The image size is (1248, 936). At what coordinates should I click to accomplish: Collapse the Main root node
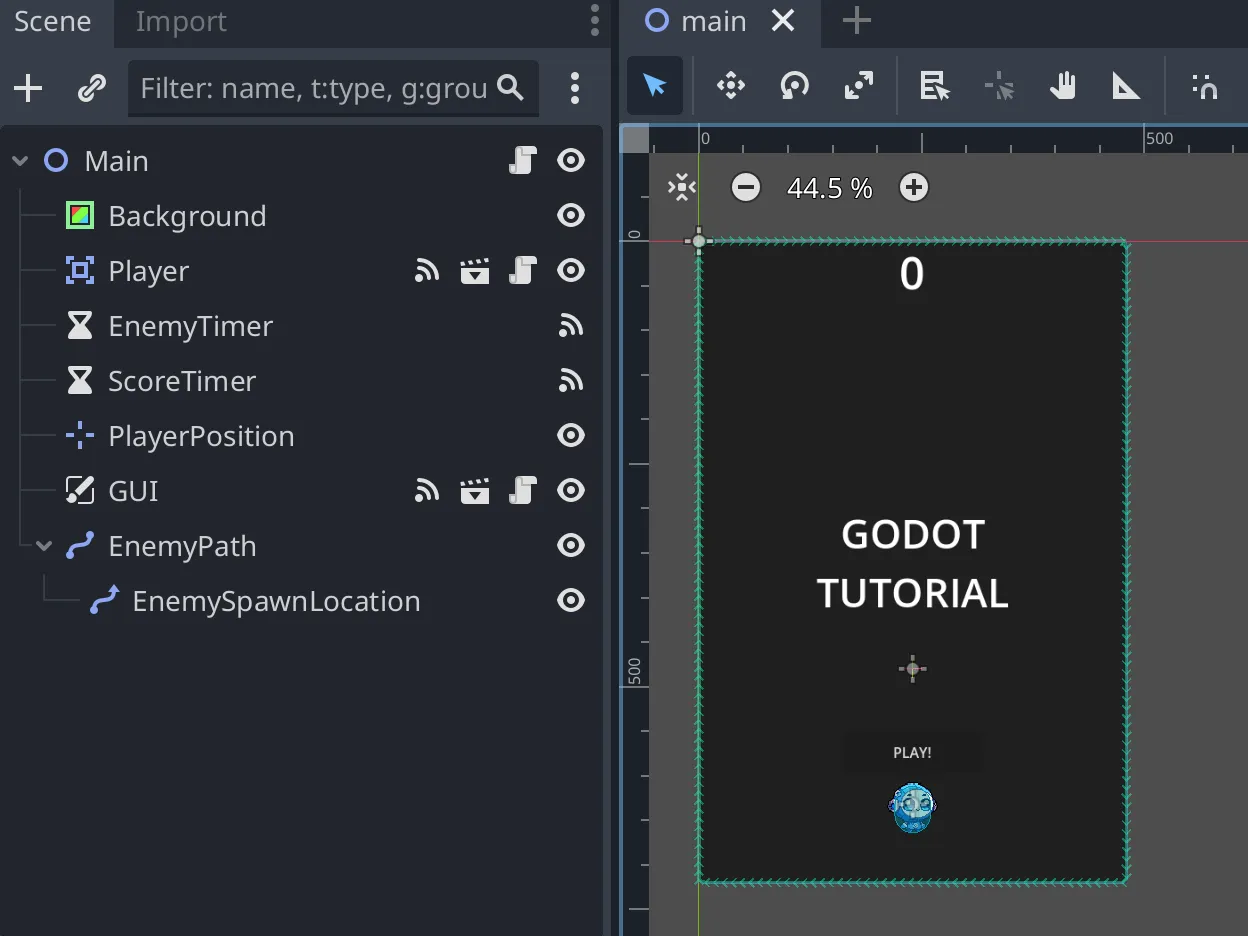coord(20,161)
